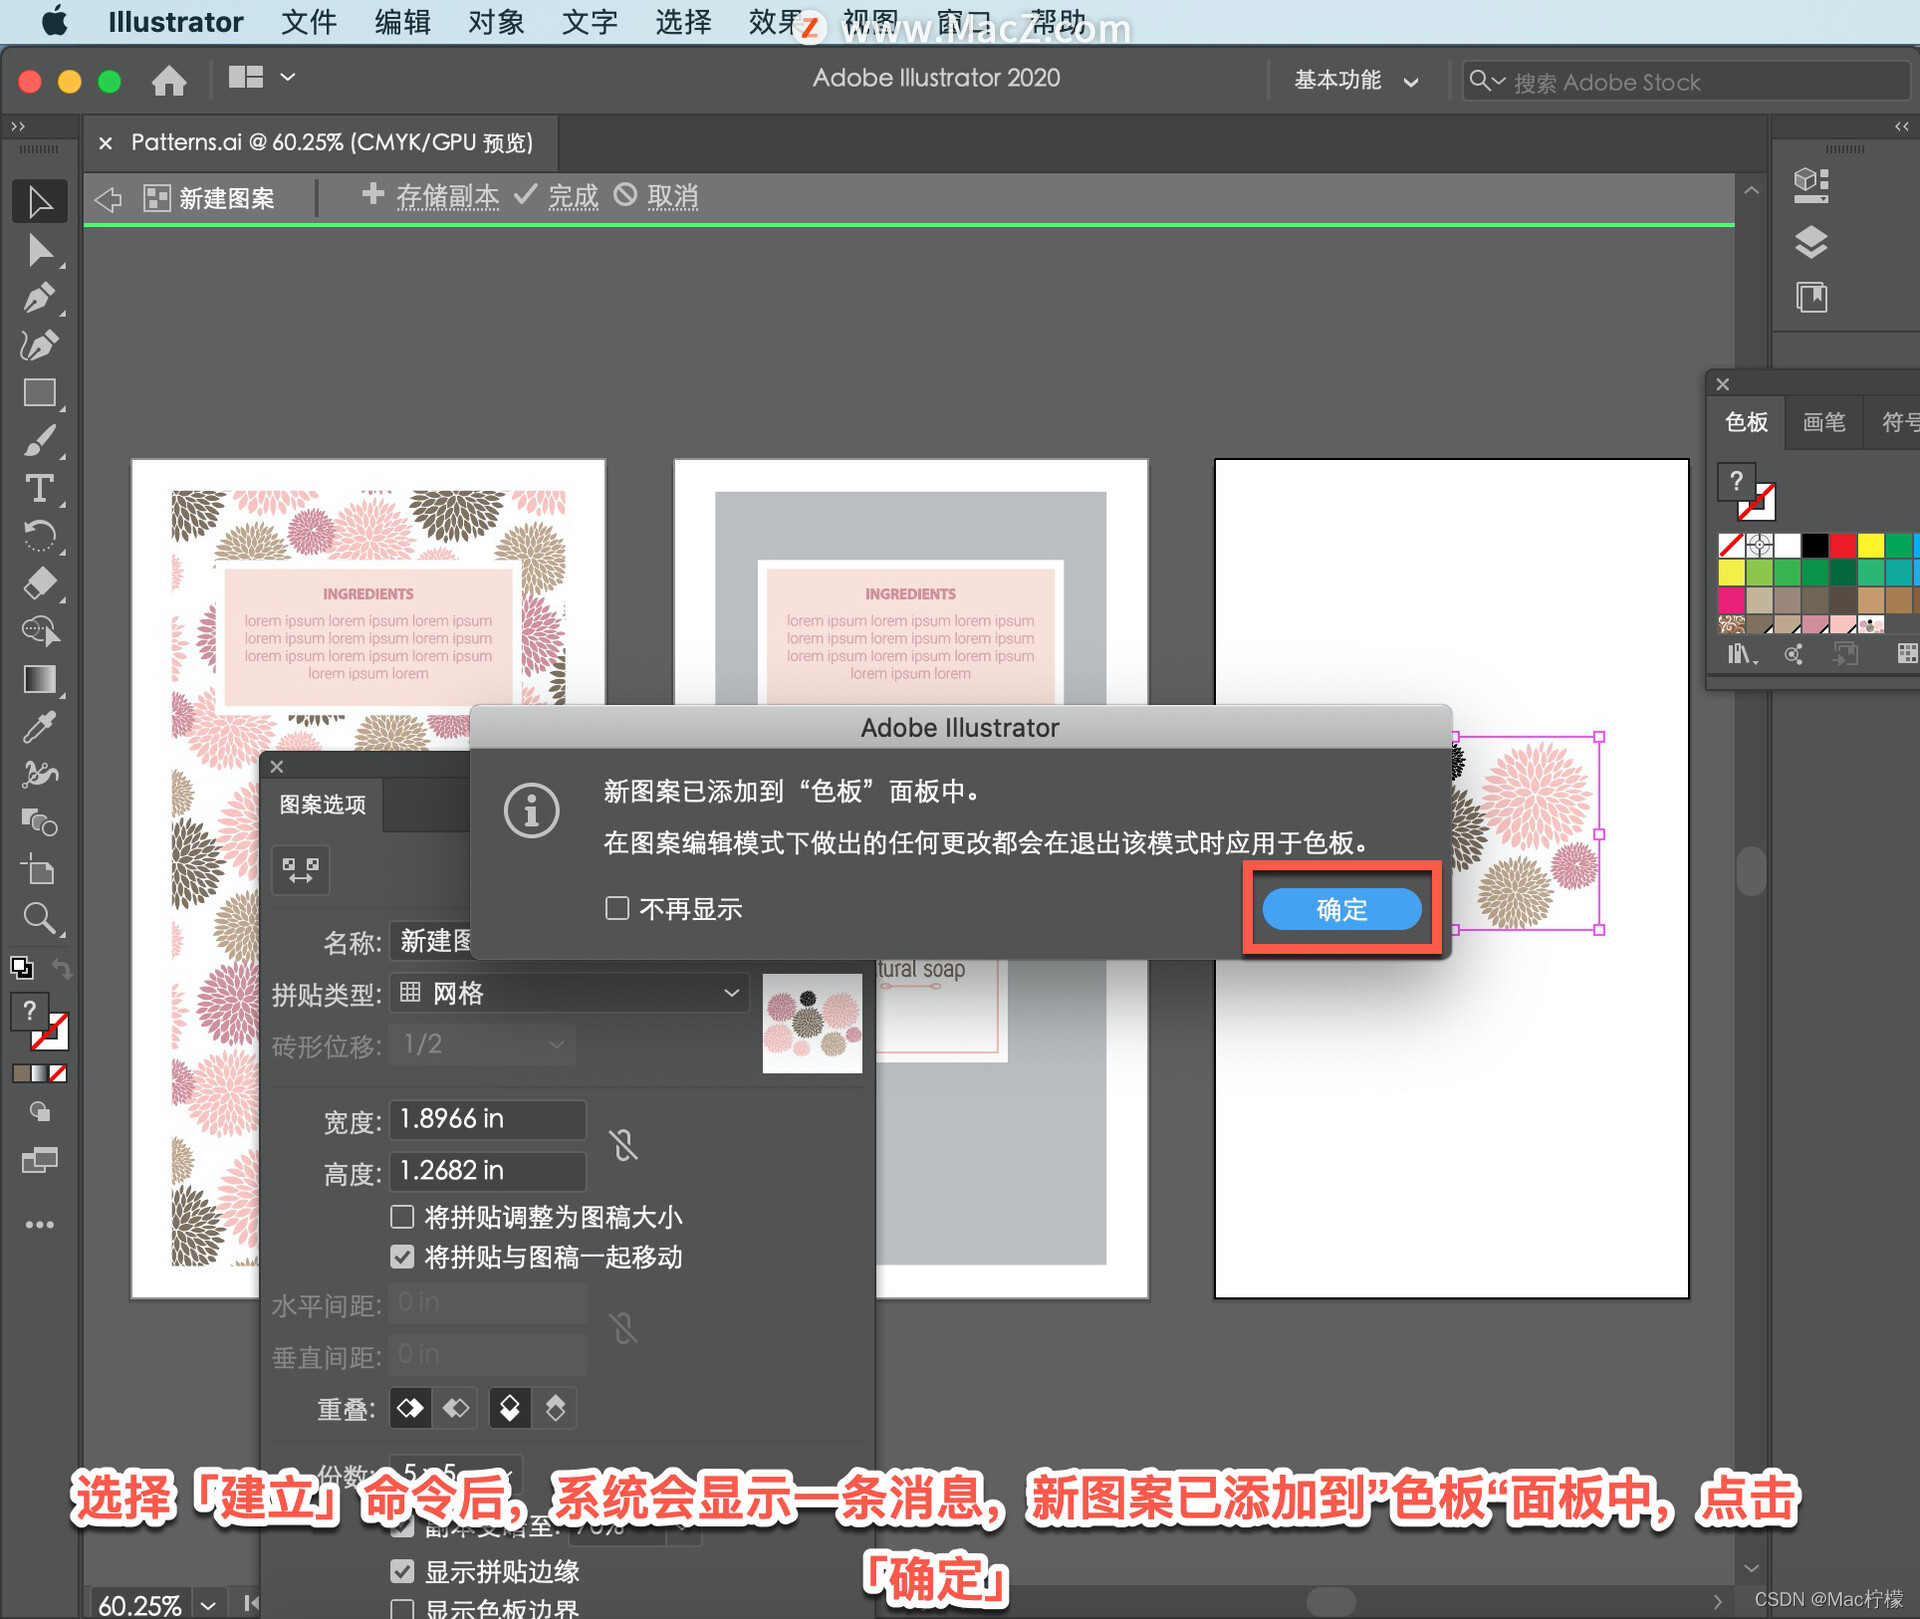The image size is (1920, 1619).
Task: Open the 编辑 menu
Action: [x=402, y=22]
